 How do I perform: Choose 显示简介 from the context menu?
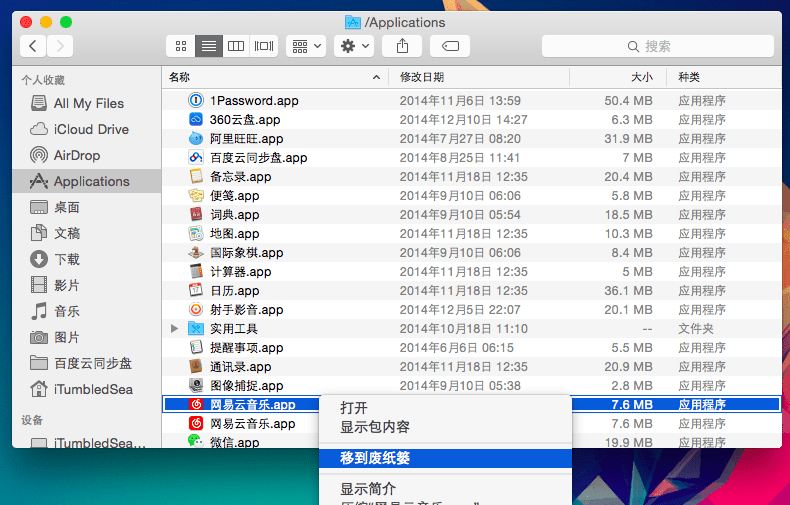445,489
